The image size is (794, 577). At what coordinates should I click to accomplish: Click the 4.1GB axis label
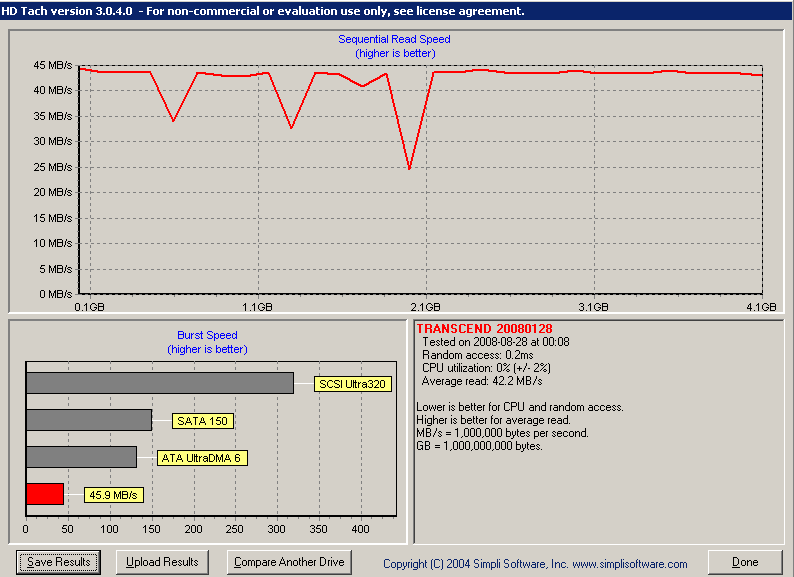(x=761, y=307)
